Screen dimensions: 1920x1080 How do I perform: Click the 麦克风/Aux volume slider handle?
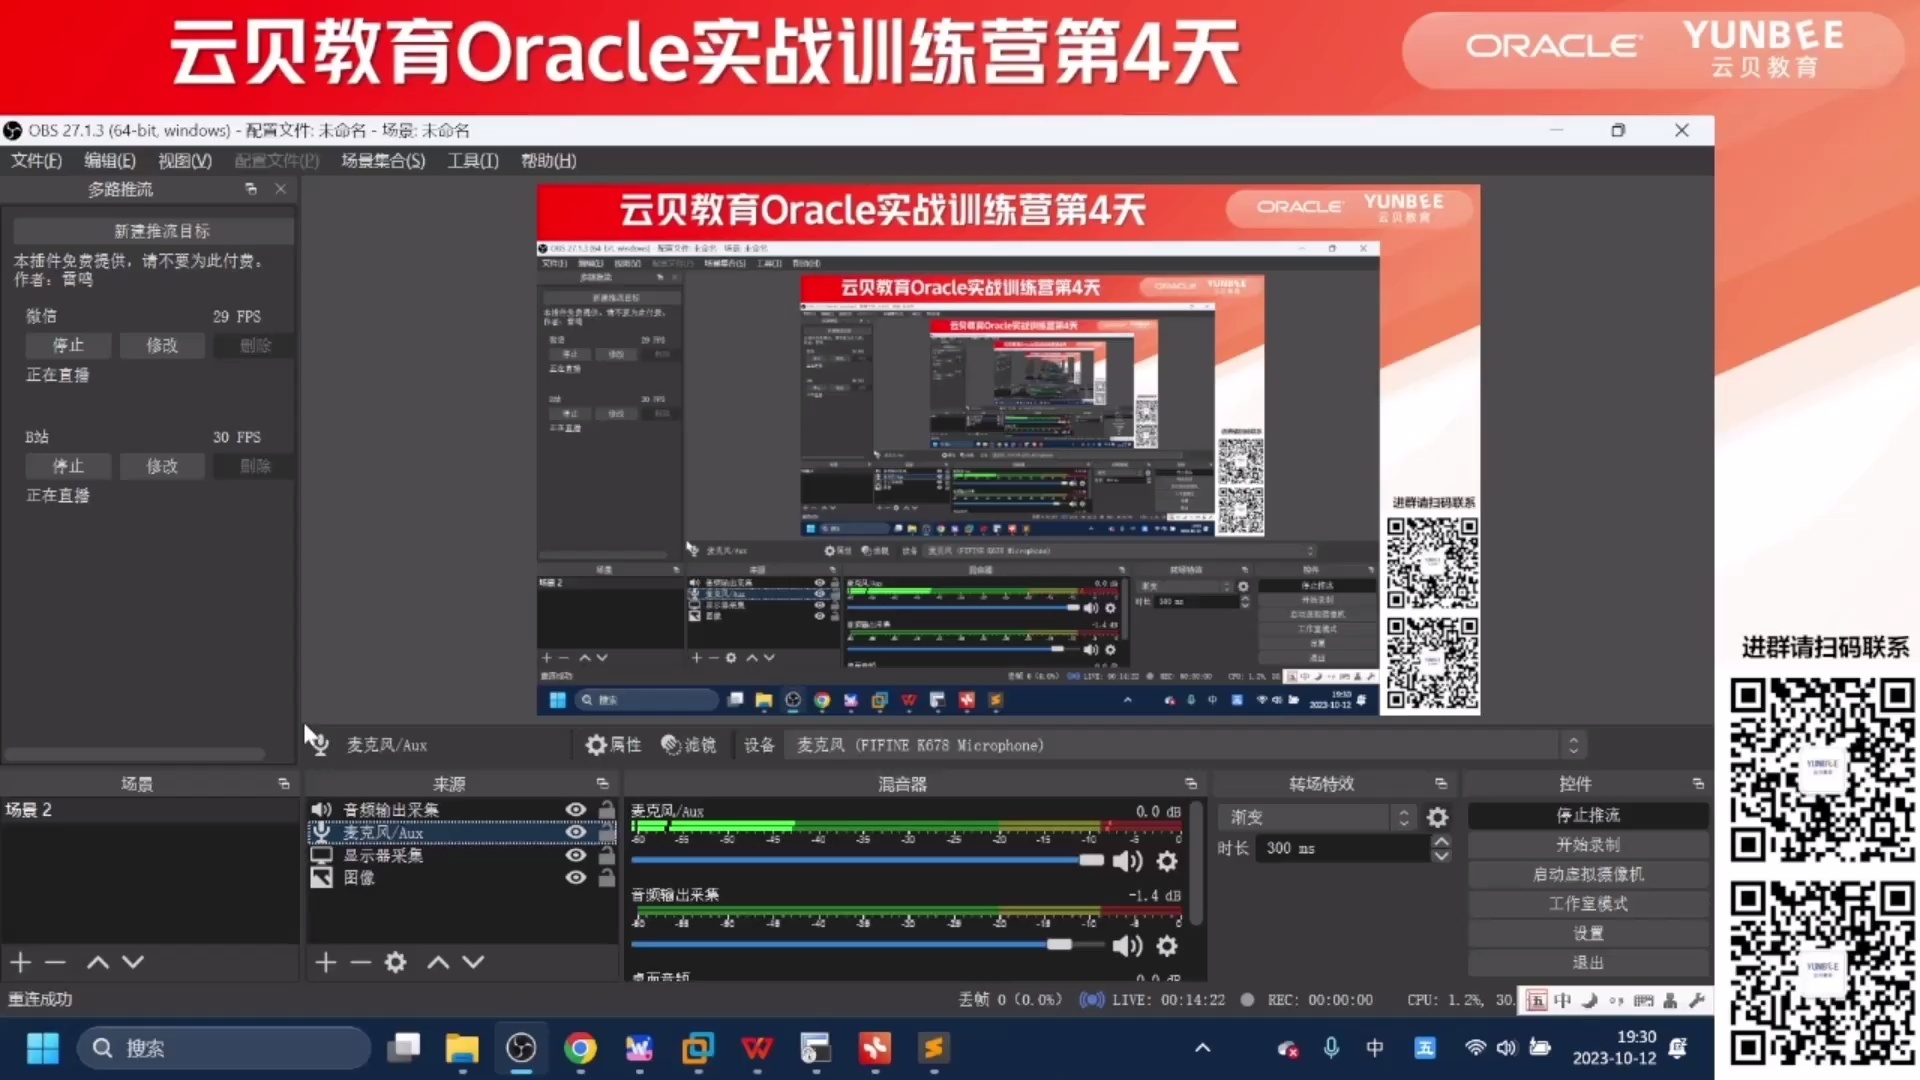pos(1091,861)
